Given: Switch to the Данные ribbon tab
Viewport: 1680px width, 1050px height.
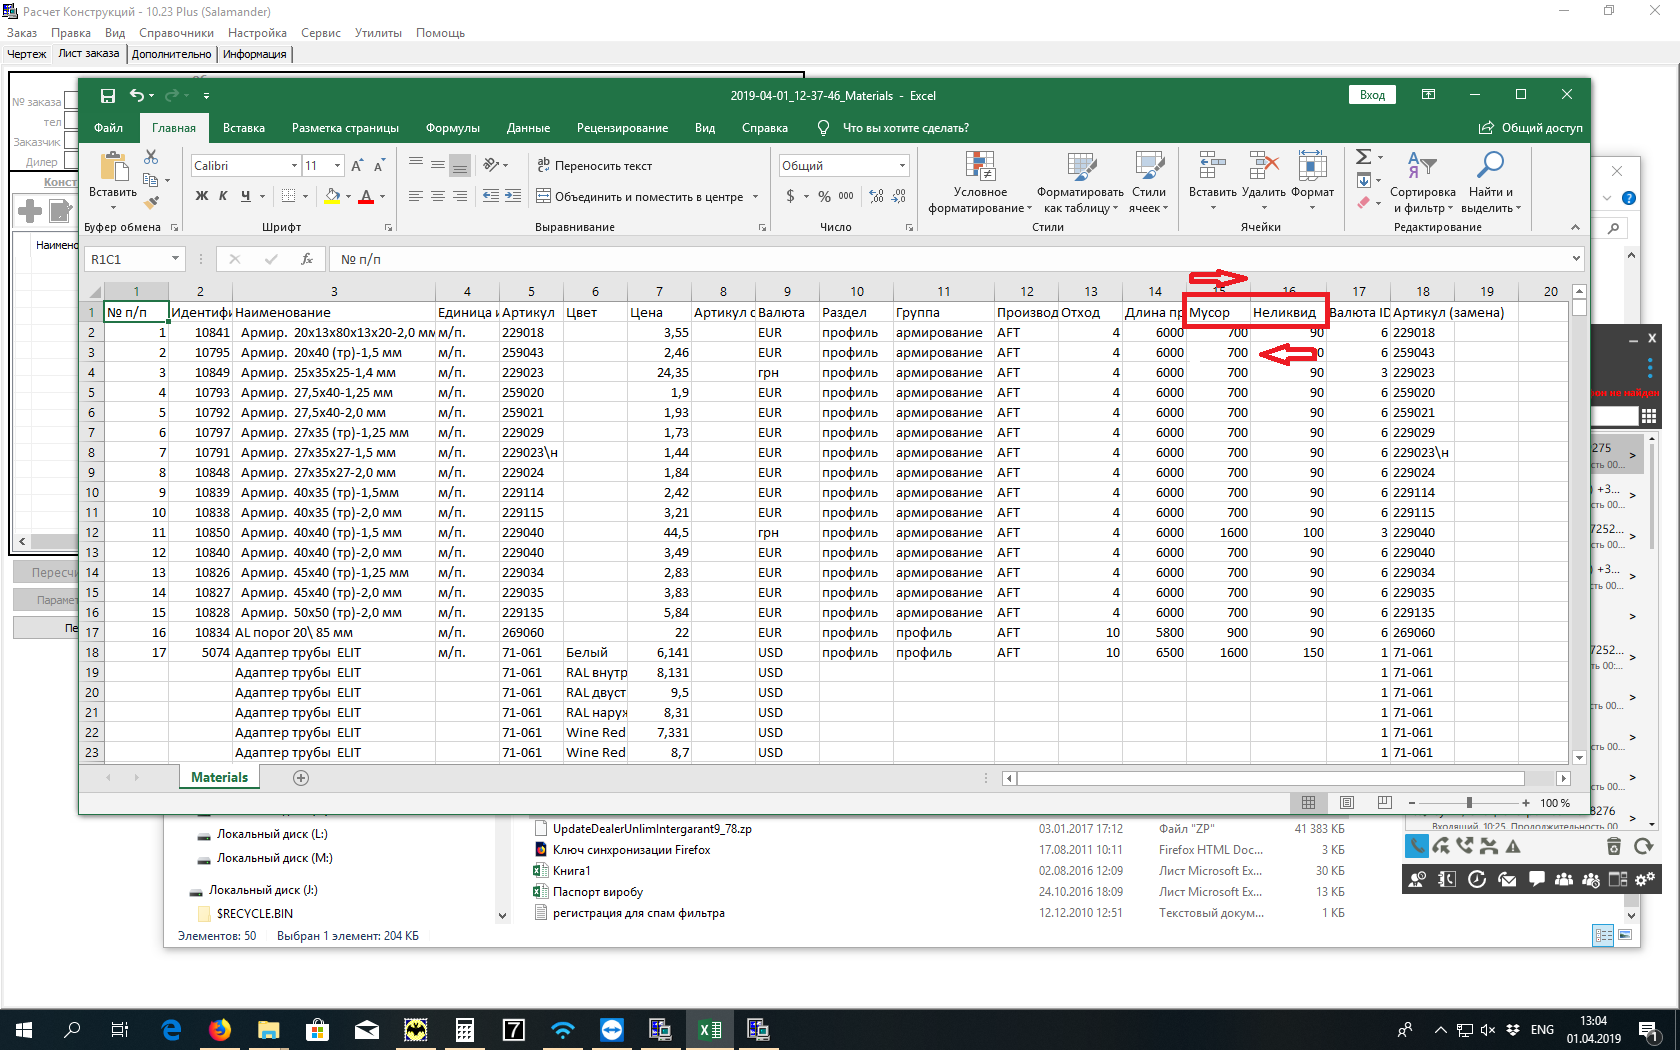Looking at the screenshot, I should (x=528, y=128).
